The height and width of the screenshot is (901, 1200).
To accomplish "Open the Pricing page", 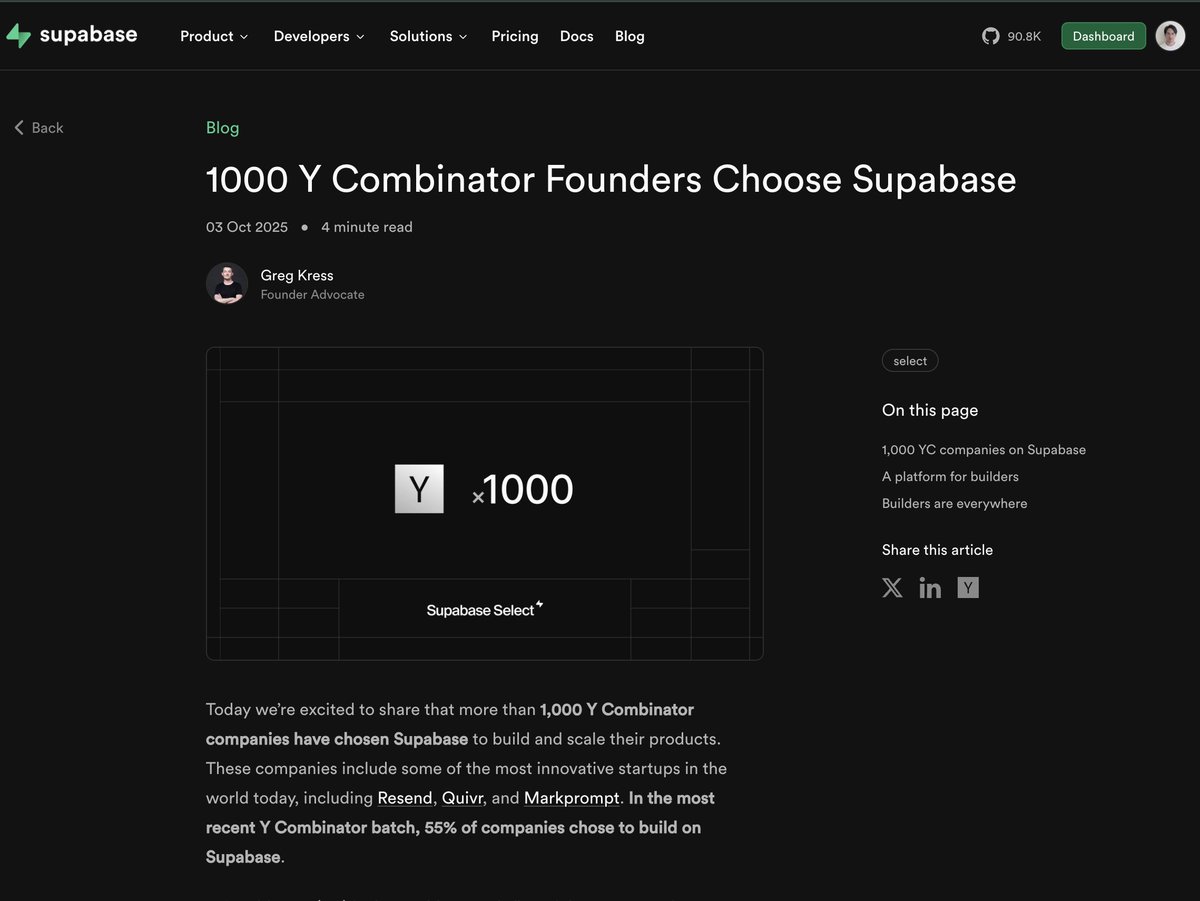I will click(x=515, y=36).
